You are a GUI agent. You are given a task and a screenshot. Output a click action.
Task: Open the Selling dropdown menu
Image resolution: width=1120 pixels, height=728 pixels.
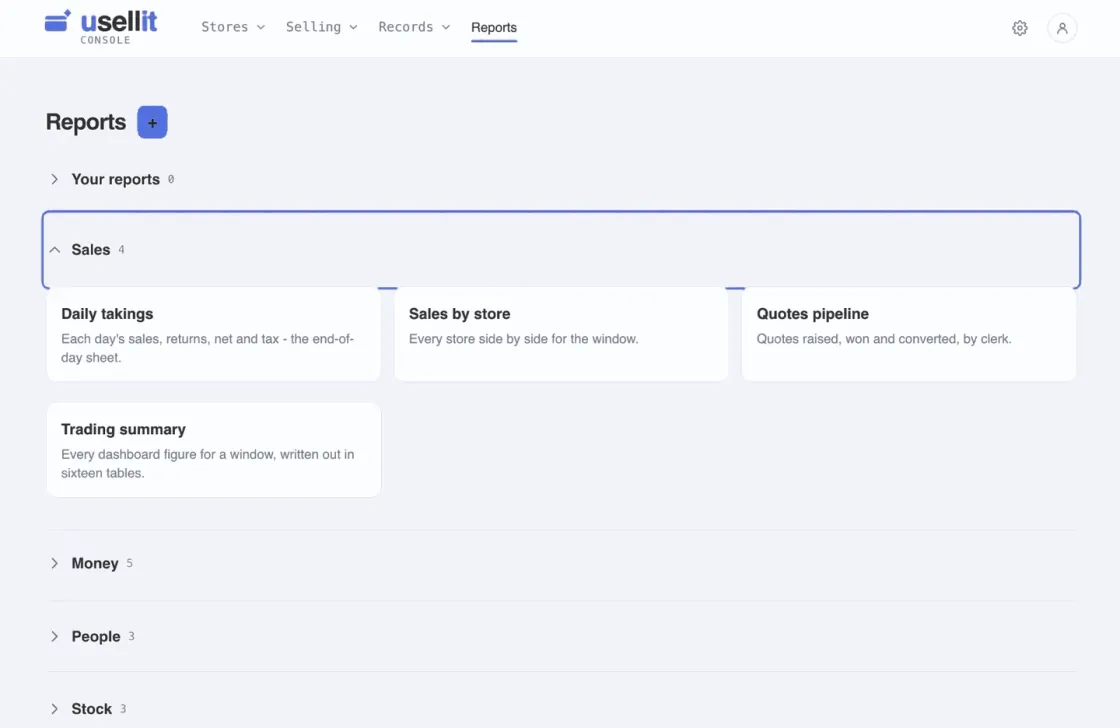coord(321,27)
